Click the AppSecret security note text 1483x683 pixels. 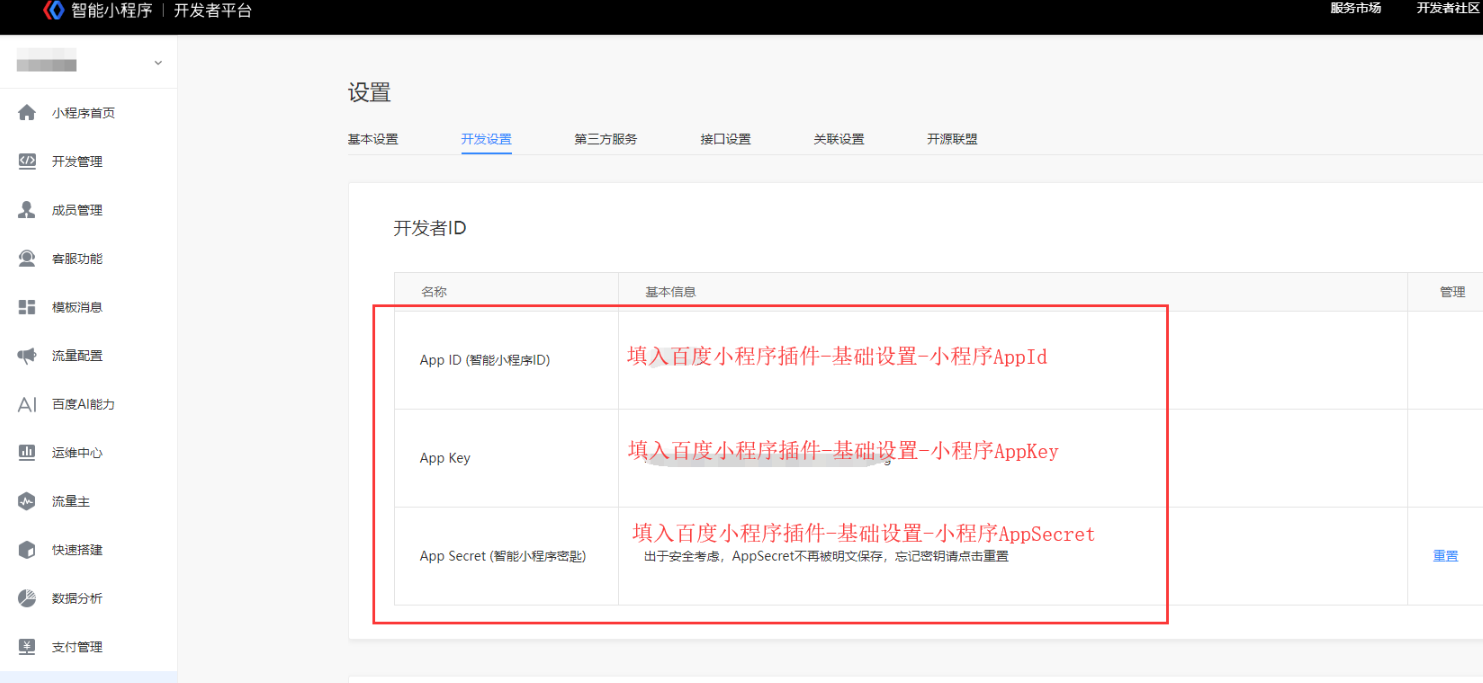pyautogui.click(x=826, y=556)
